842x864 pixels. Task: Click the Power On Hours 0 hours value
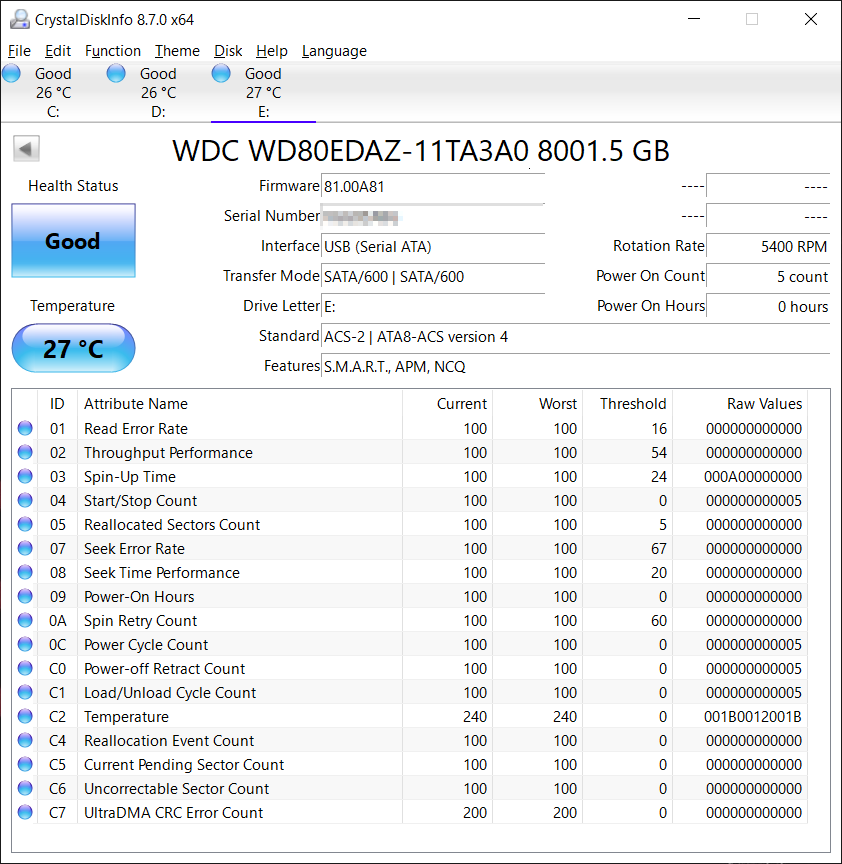[768, 306]
